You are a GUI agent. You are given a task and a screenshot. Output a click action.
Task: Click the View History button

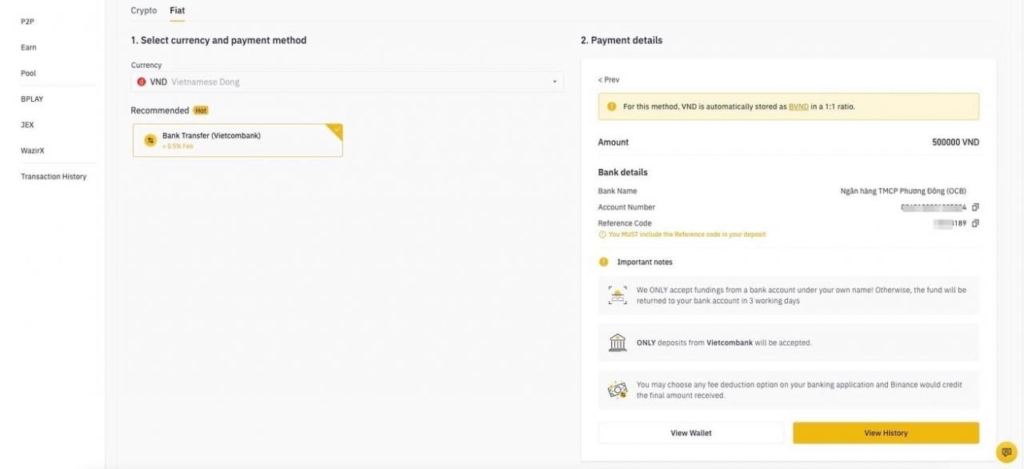coord(886,433)
